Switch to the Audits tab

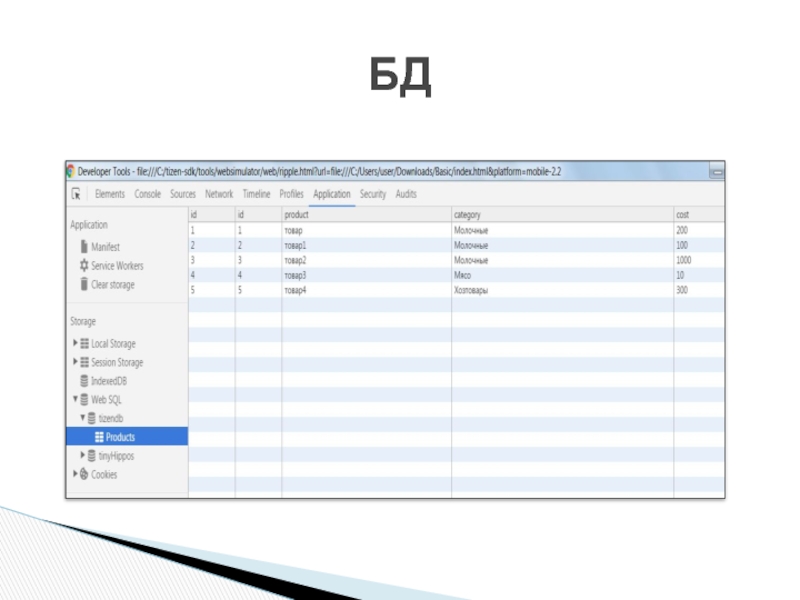tap(406, 194)
